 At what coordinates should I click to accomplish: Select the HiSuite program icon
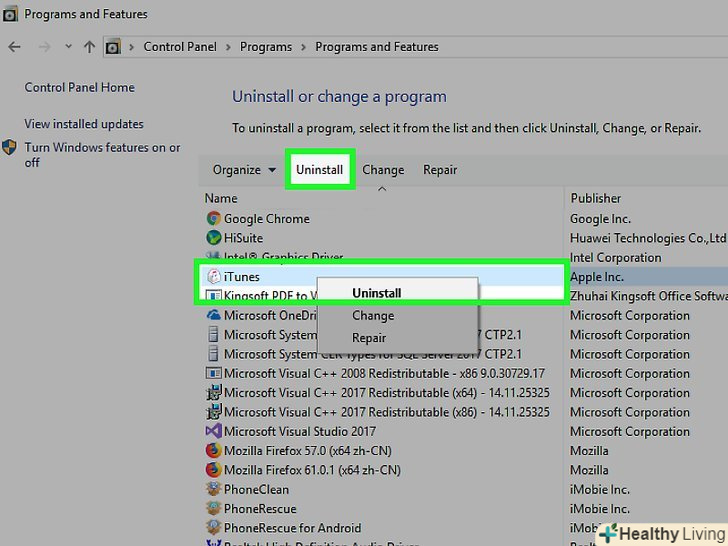click(213, 238)
